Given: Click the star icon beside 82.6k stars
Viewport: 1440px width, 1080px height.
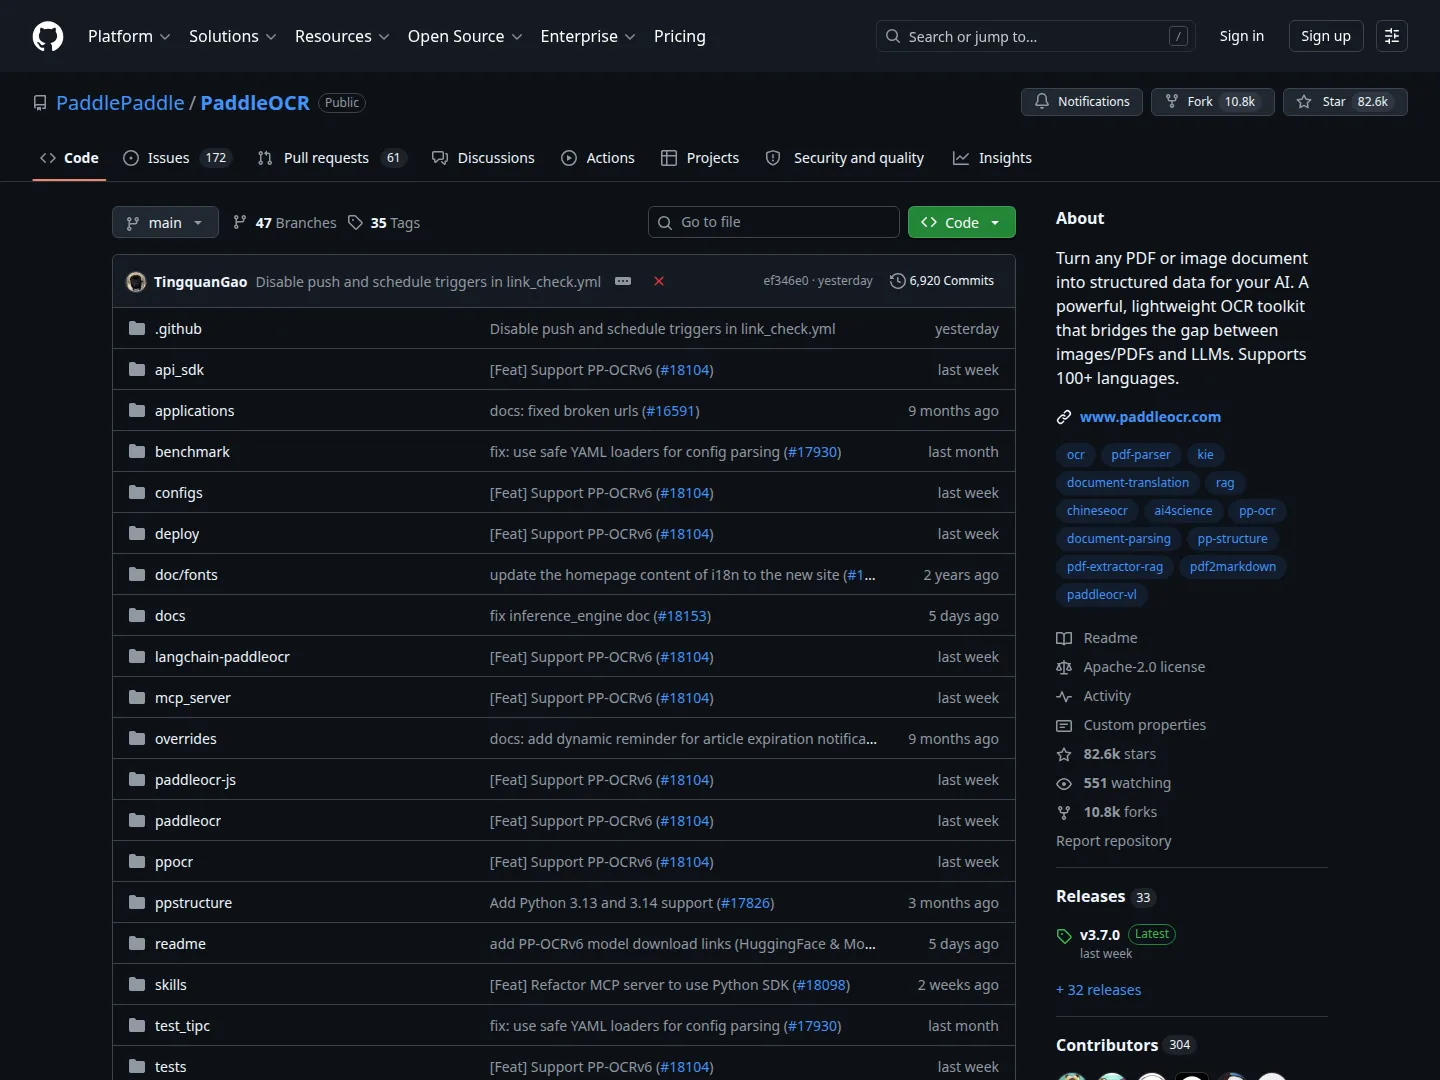Looking at the screenshot, I should [x=1064, y=754].
